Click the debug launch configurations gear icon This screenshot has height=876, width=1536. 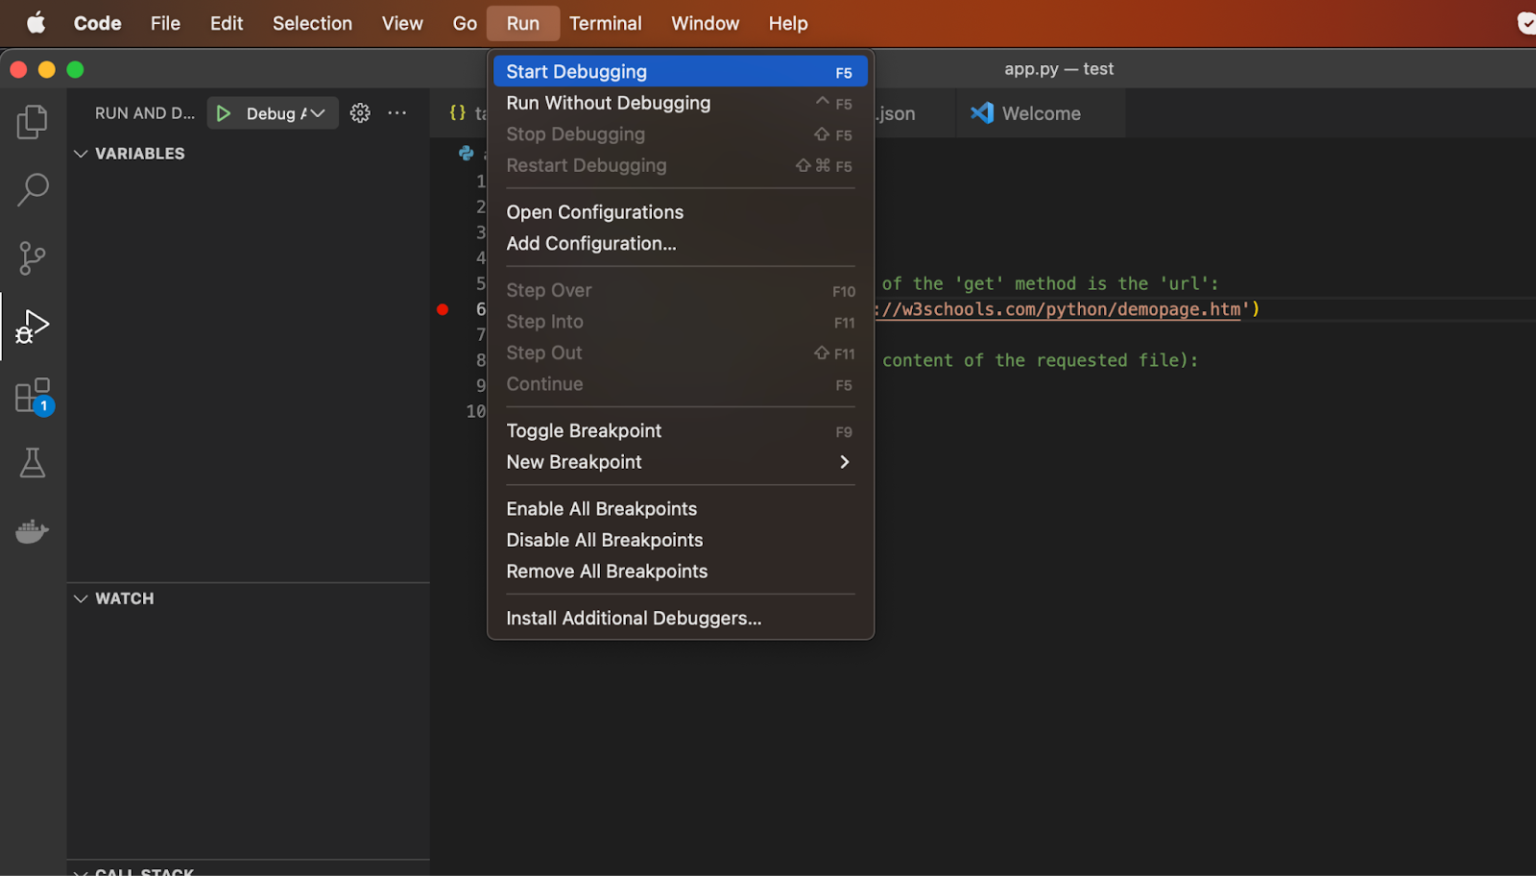[360, 113]
